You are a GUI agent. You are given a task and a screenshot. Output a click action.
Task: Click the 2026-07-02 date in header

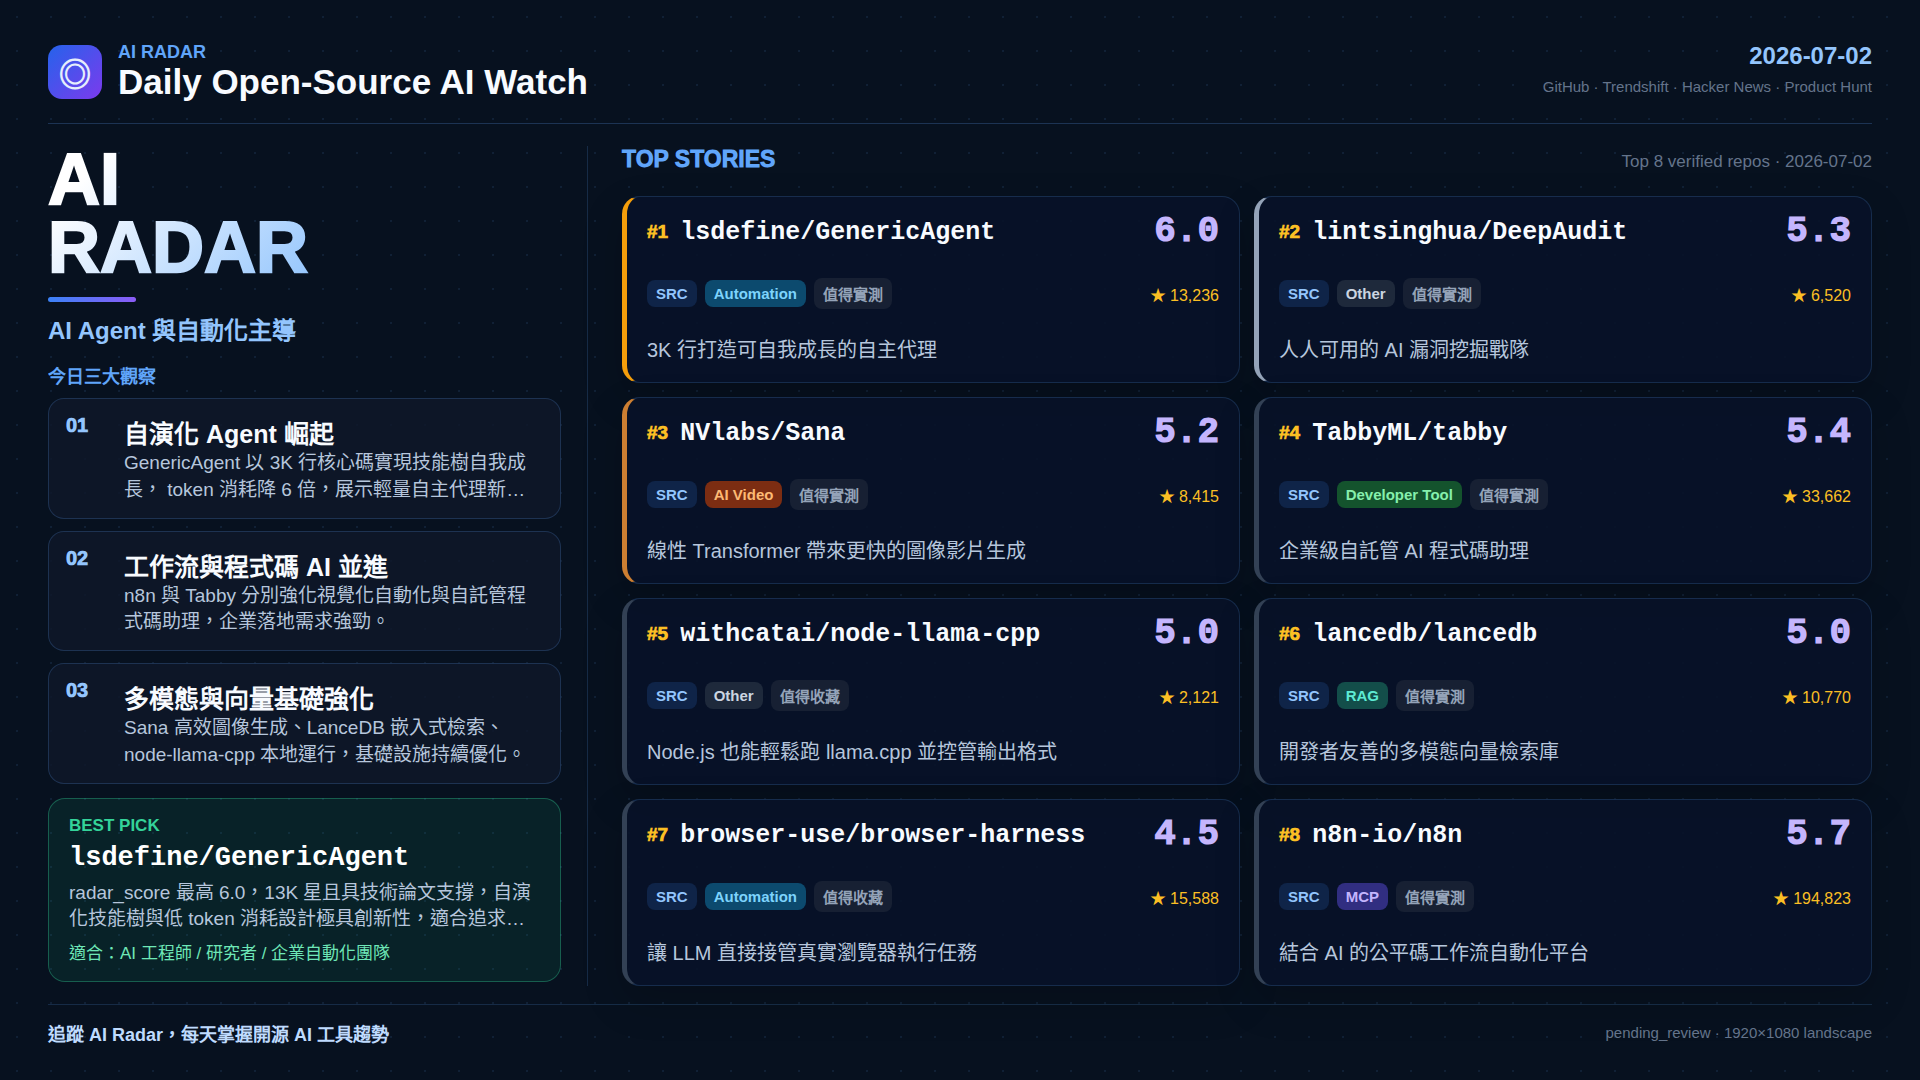1810,56
